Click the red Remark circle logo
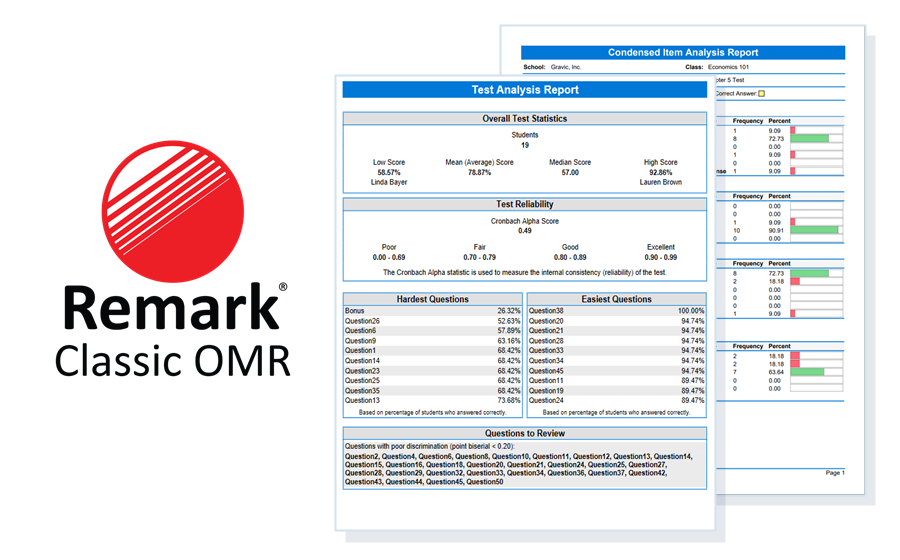The image size is (900, 560). click(173, 212)
